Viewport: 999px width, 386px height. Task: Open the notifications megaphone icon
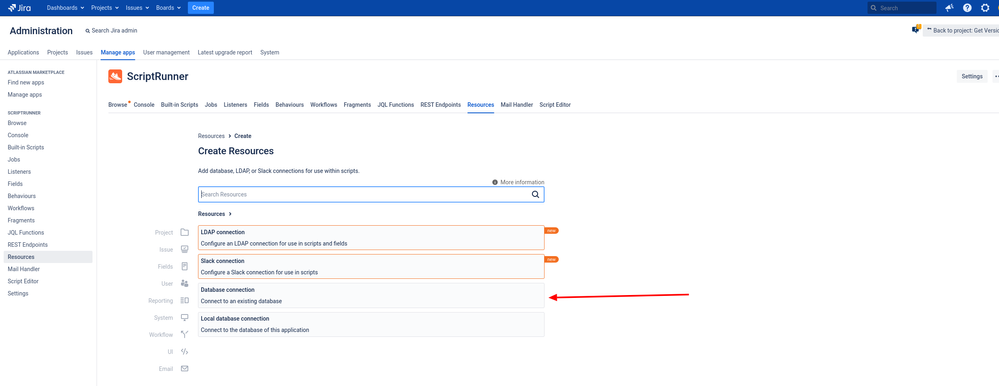(949, 8)
